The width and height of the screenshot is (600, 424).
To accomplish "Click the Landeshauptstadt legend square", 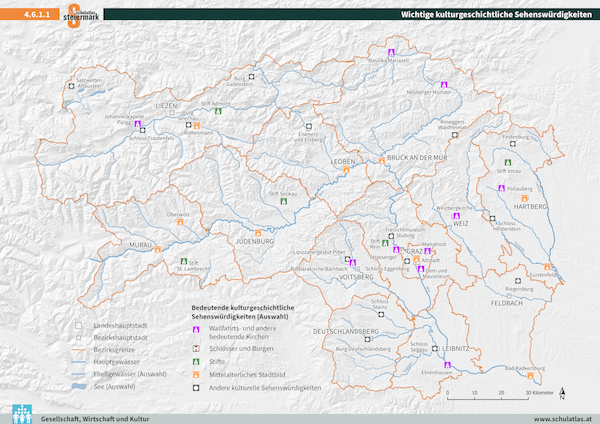I will [78, 326].
